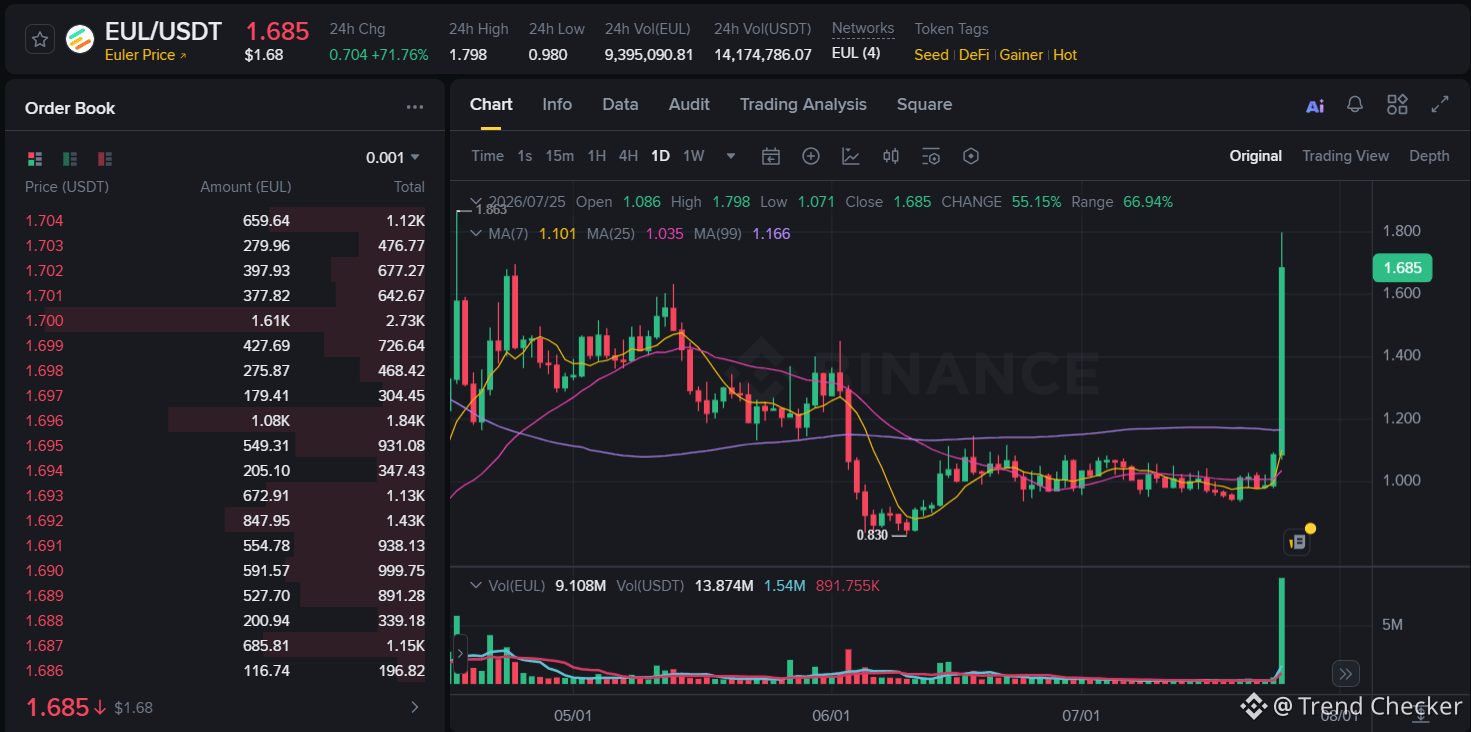Show both bids and asks order book view
This screenshot has width=1471, height=732.
(35, 158)
